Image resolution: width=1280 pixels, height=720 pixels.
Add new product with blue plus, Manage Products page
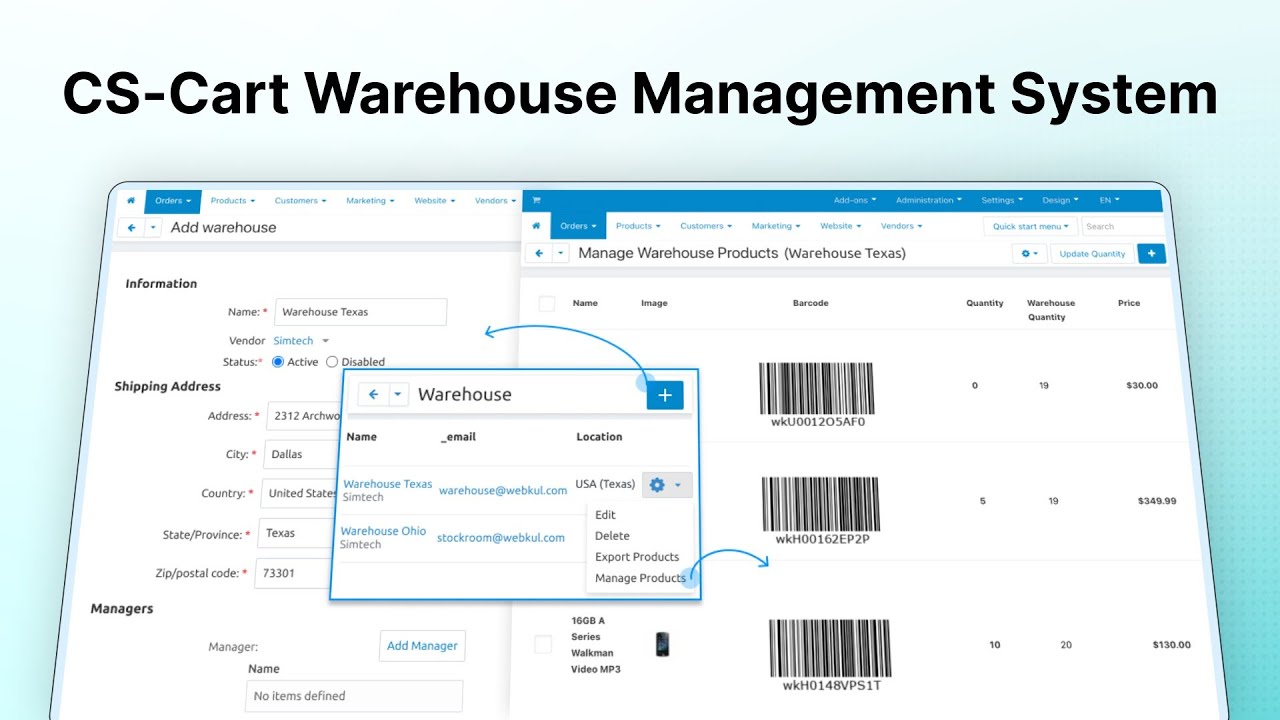tap(1152, 253)
